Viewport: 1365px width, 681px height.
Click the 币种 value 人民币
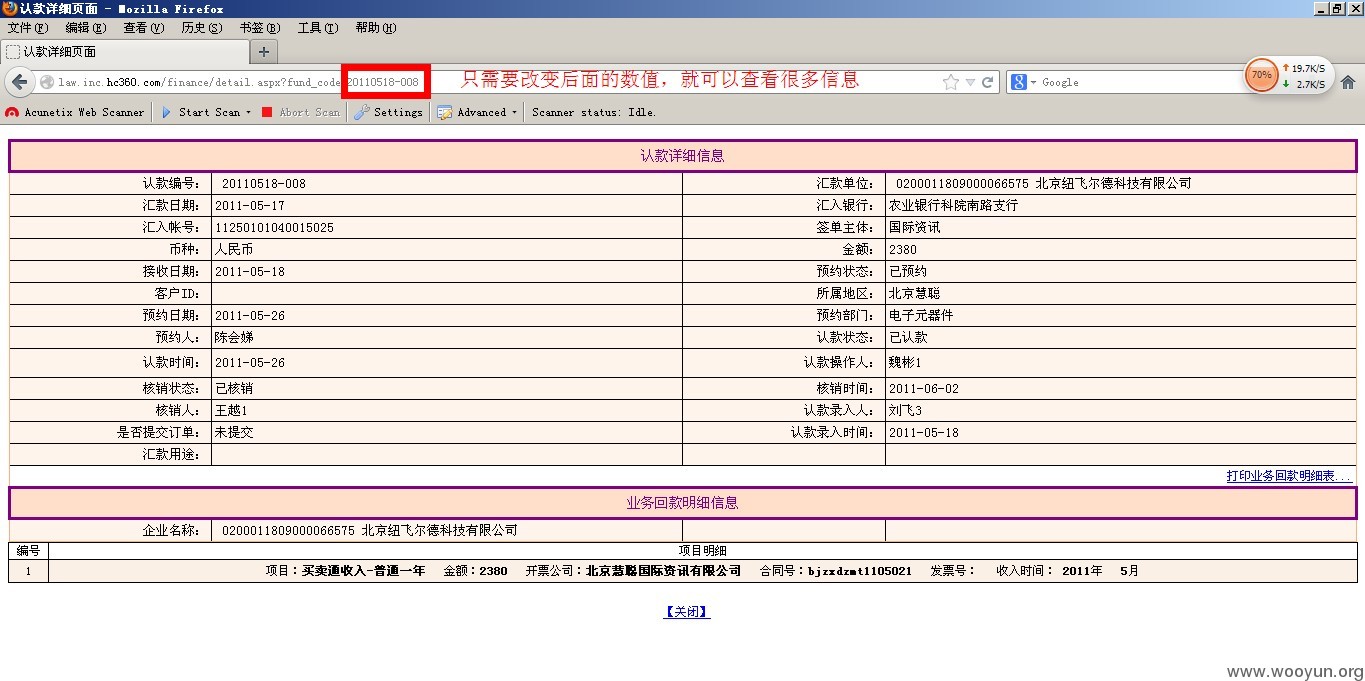[x=234, y=250]
